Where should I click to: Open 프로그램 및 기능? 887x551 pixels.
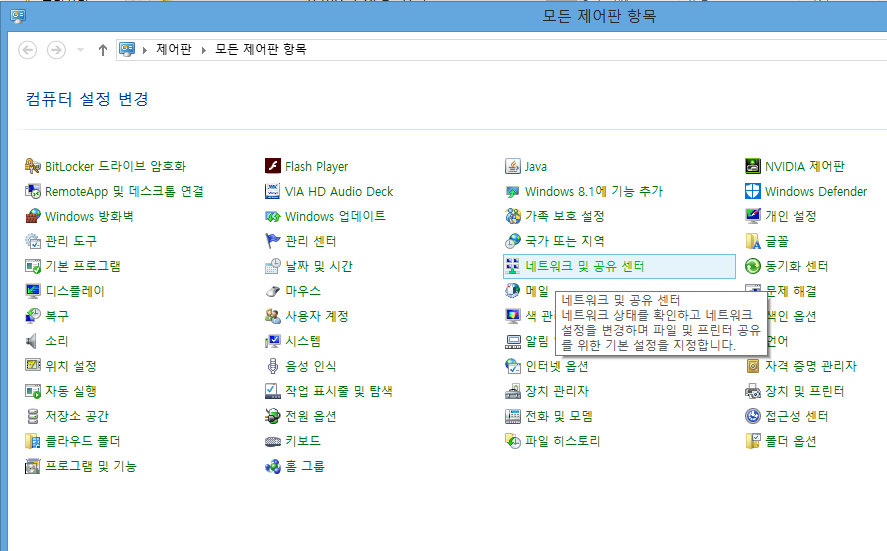click(x=91, y=466)
